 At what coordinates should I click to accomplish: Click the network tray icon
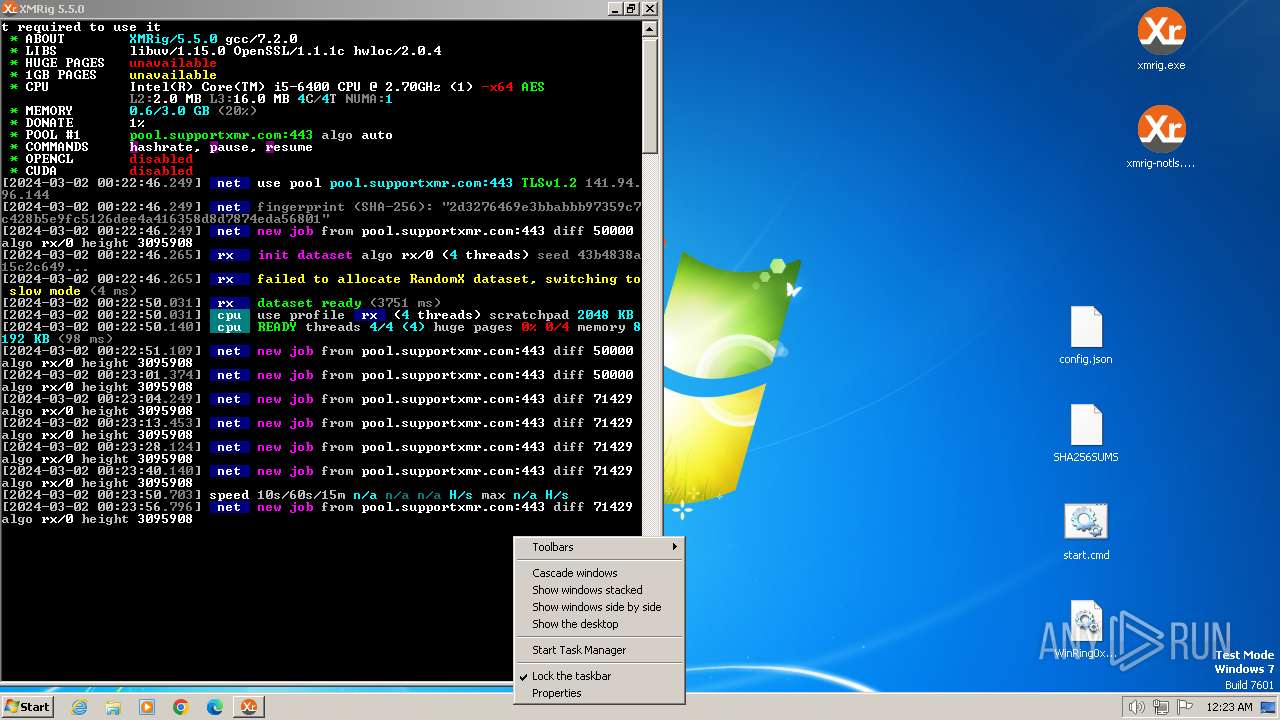(1161, 707)
